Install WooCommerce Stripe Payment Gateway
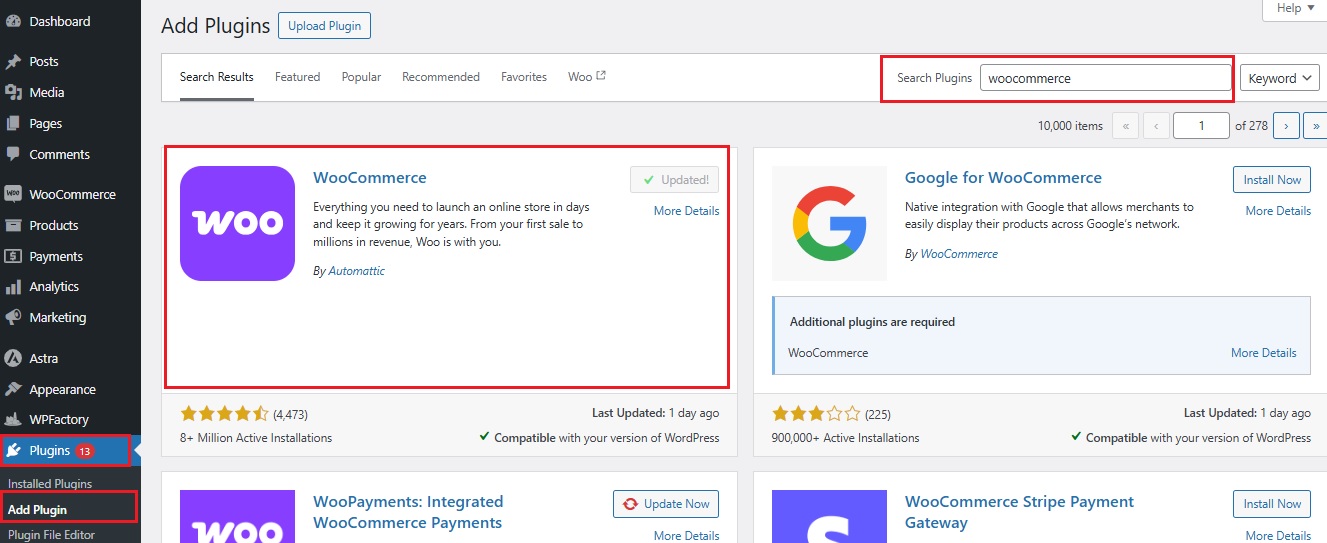Viewport: 1327px width, 543px height. click(1272, 504)
